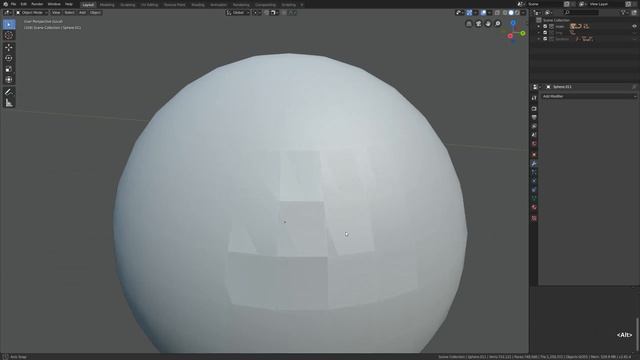The image size is (640, 360).
Task: Add a new collection in the outliner header
Action: pos(634,13)
